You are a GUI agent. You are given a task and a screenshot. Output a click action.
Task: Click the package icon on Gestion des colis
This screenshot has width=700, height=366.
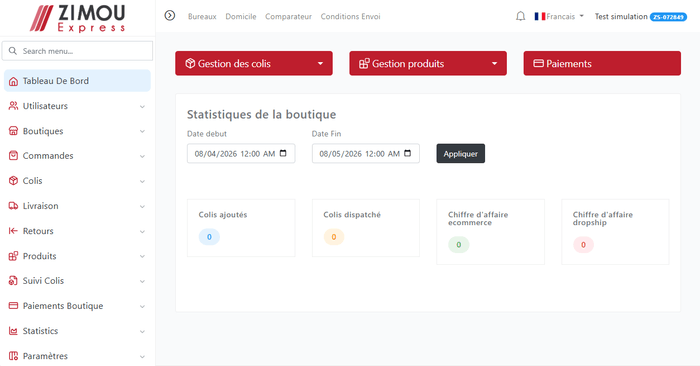[190, 63]
